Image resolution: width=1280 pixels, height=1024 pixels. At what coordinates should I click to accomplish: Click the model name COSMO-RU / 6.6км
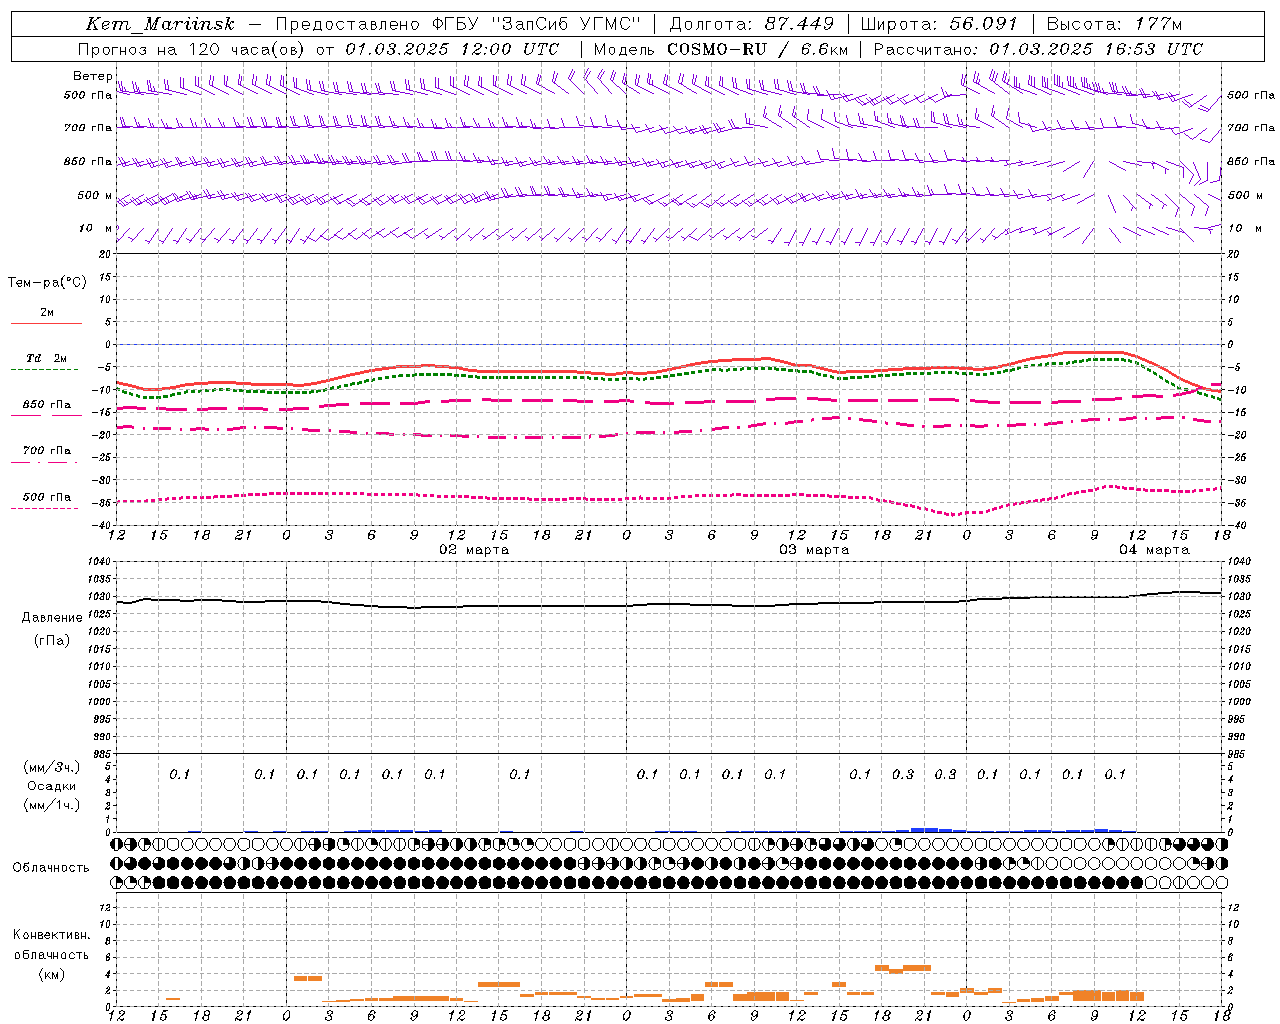click(x=758, y=49)
